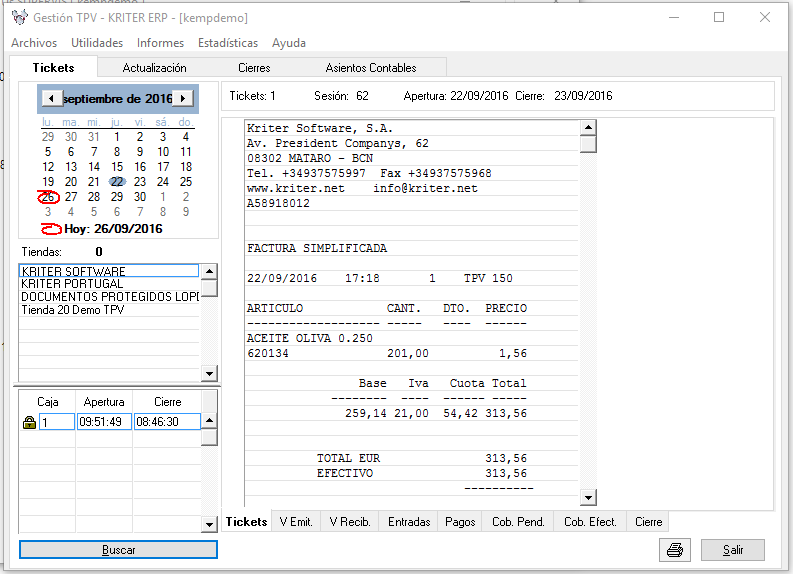Open the Pagos bottom tab
The image size is (793, 574).
[460, 522]
